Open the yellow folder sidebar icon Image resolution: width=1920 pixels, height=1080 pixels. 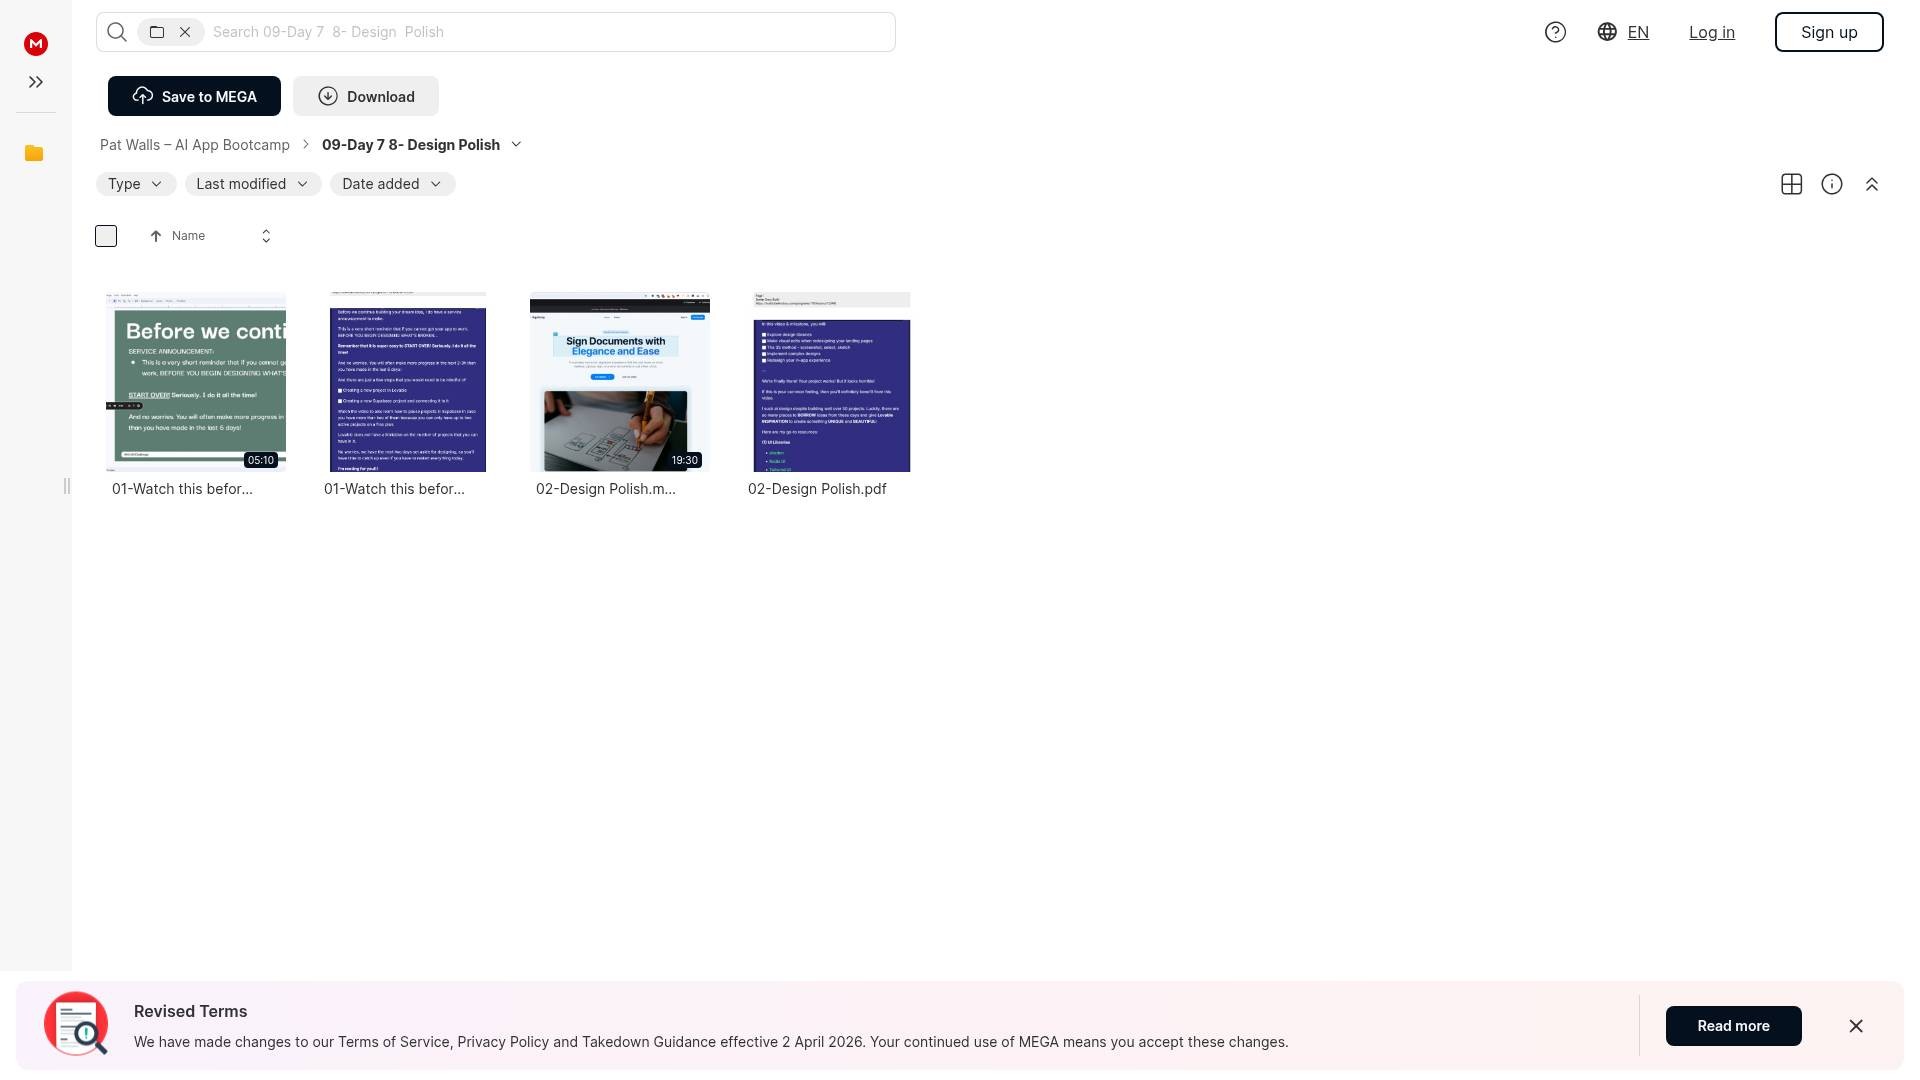point(34,153)
